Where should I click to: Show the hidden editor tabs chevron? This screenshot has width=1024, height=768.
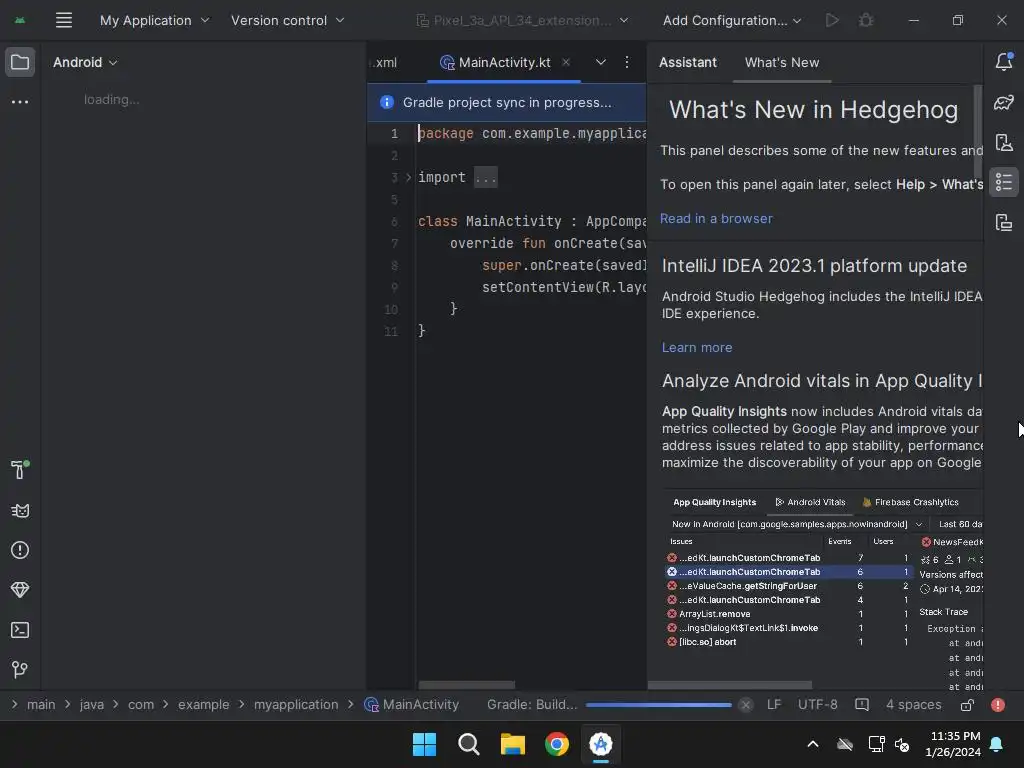click(601, 62)
